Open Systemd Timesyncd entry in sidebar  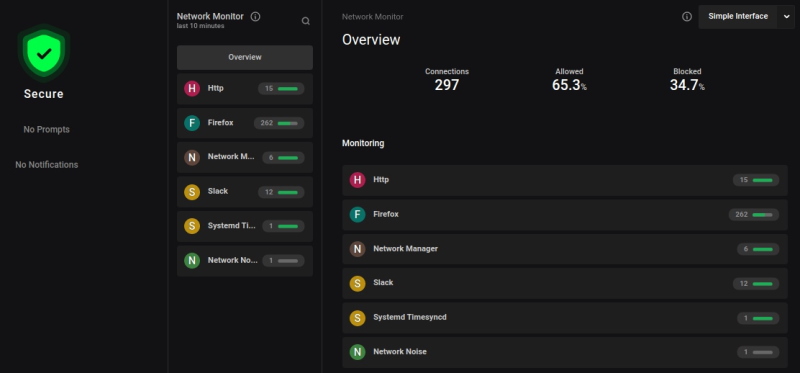coord(245,226)
